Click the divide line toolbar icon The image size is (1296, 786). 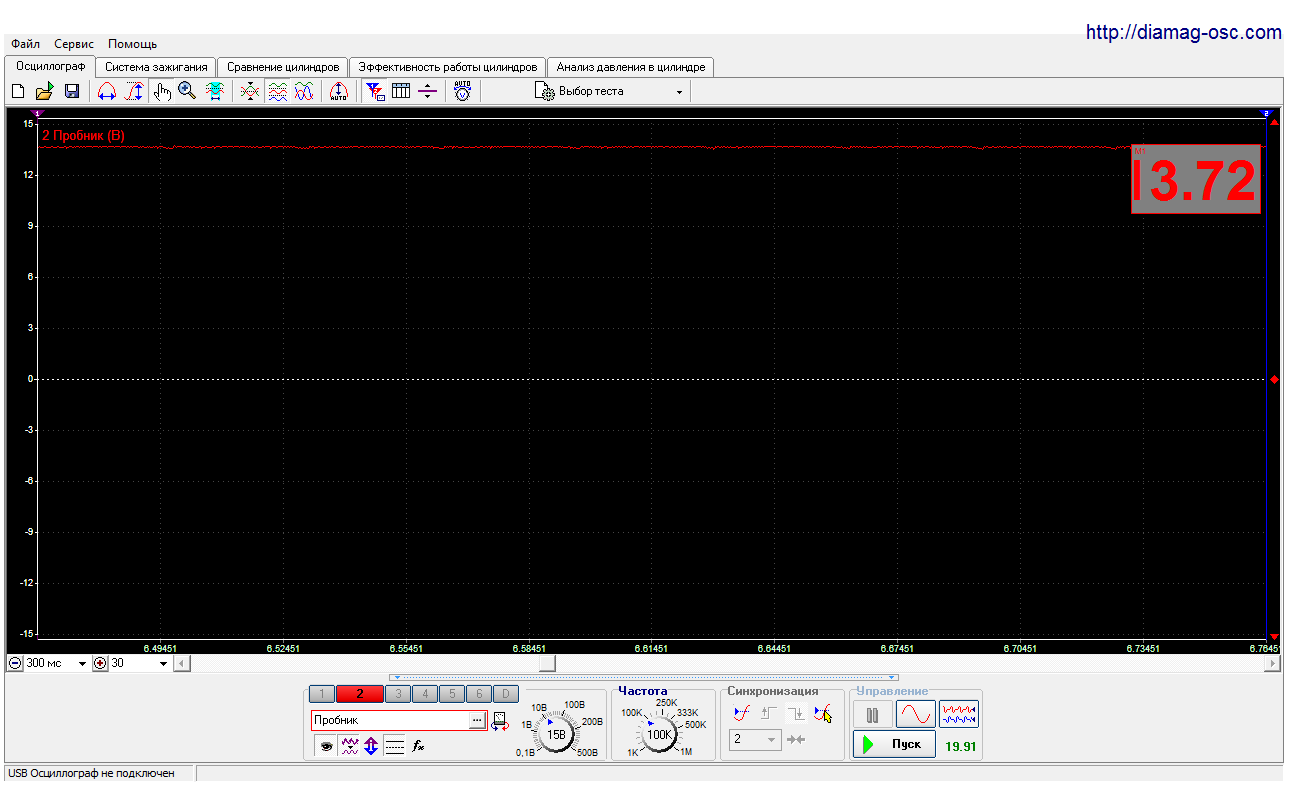point(427,91)
